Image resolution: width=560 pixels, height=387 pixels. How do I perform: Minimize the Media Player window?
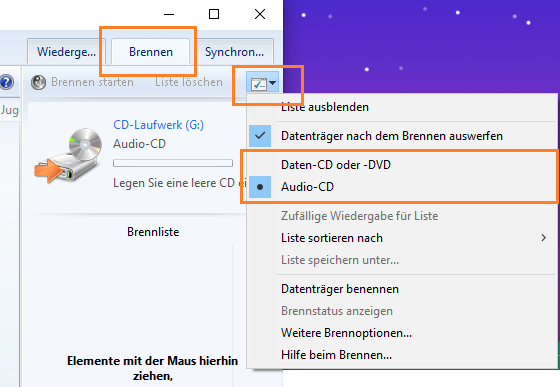tap(169, 15)
